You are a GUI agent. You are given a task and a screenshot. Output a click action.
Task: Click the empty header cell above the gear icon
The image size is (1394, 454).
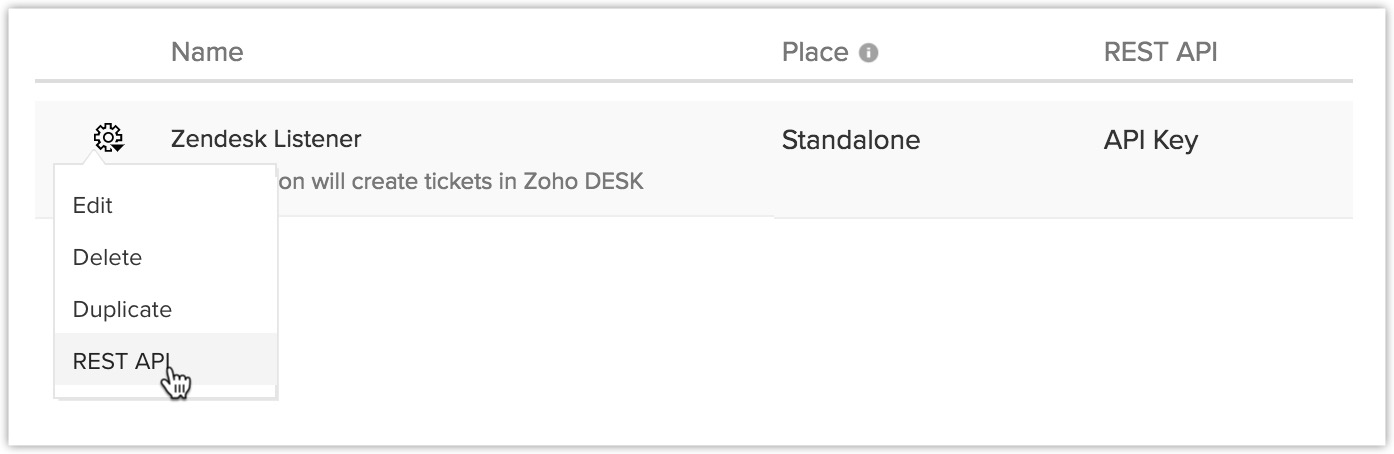point(107,52)
